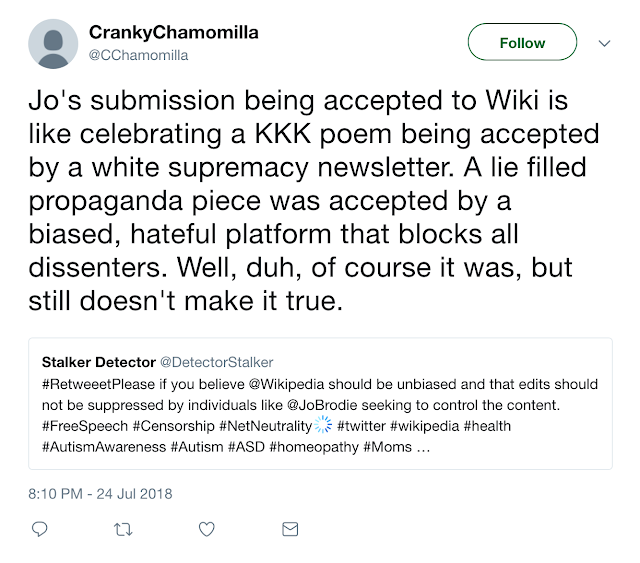Follow CrankyChamomilla
This screenshot has height=563, width=640.
(x=522, y=43)
